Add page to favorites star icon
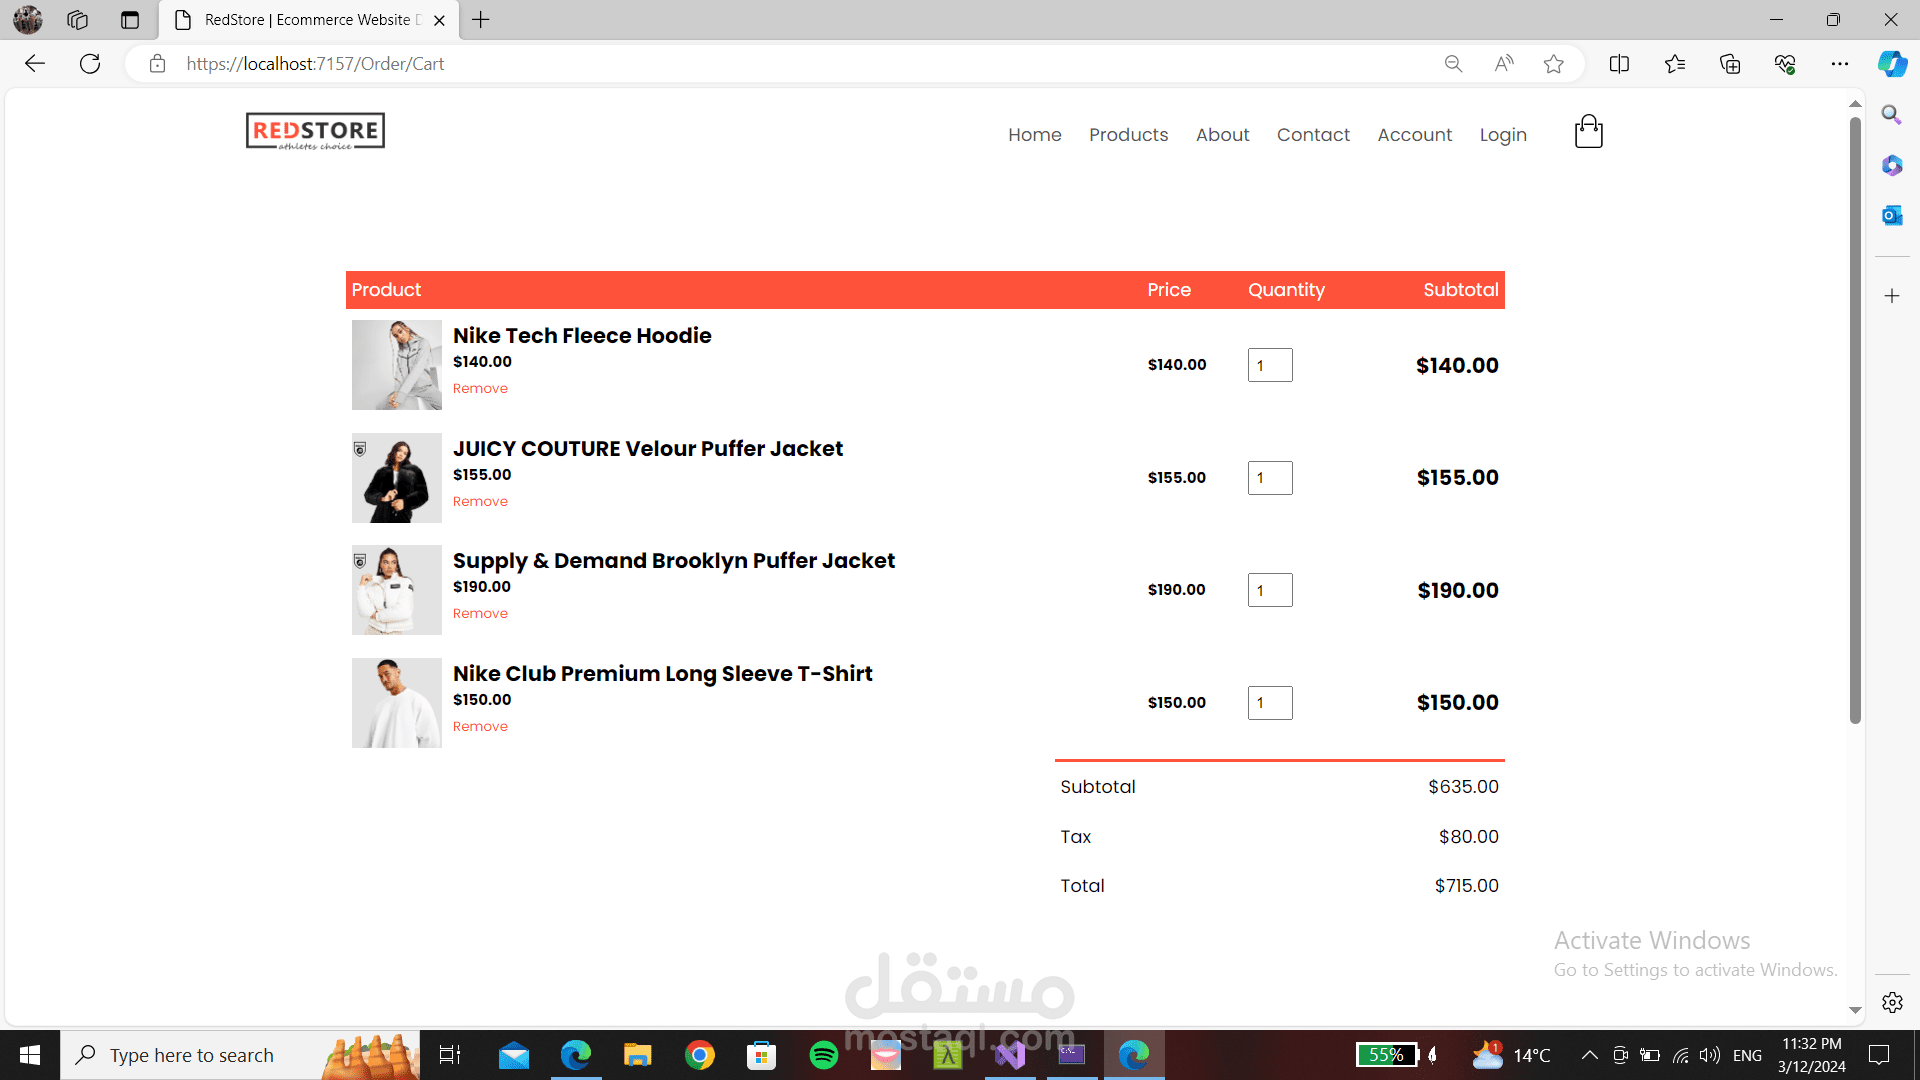The image size is (1920, 1080). [1553, 64]
